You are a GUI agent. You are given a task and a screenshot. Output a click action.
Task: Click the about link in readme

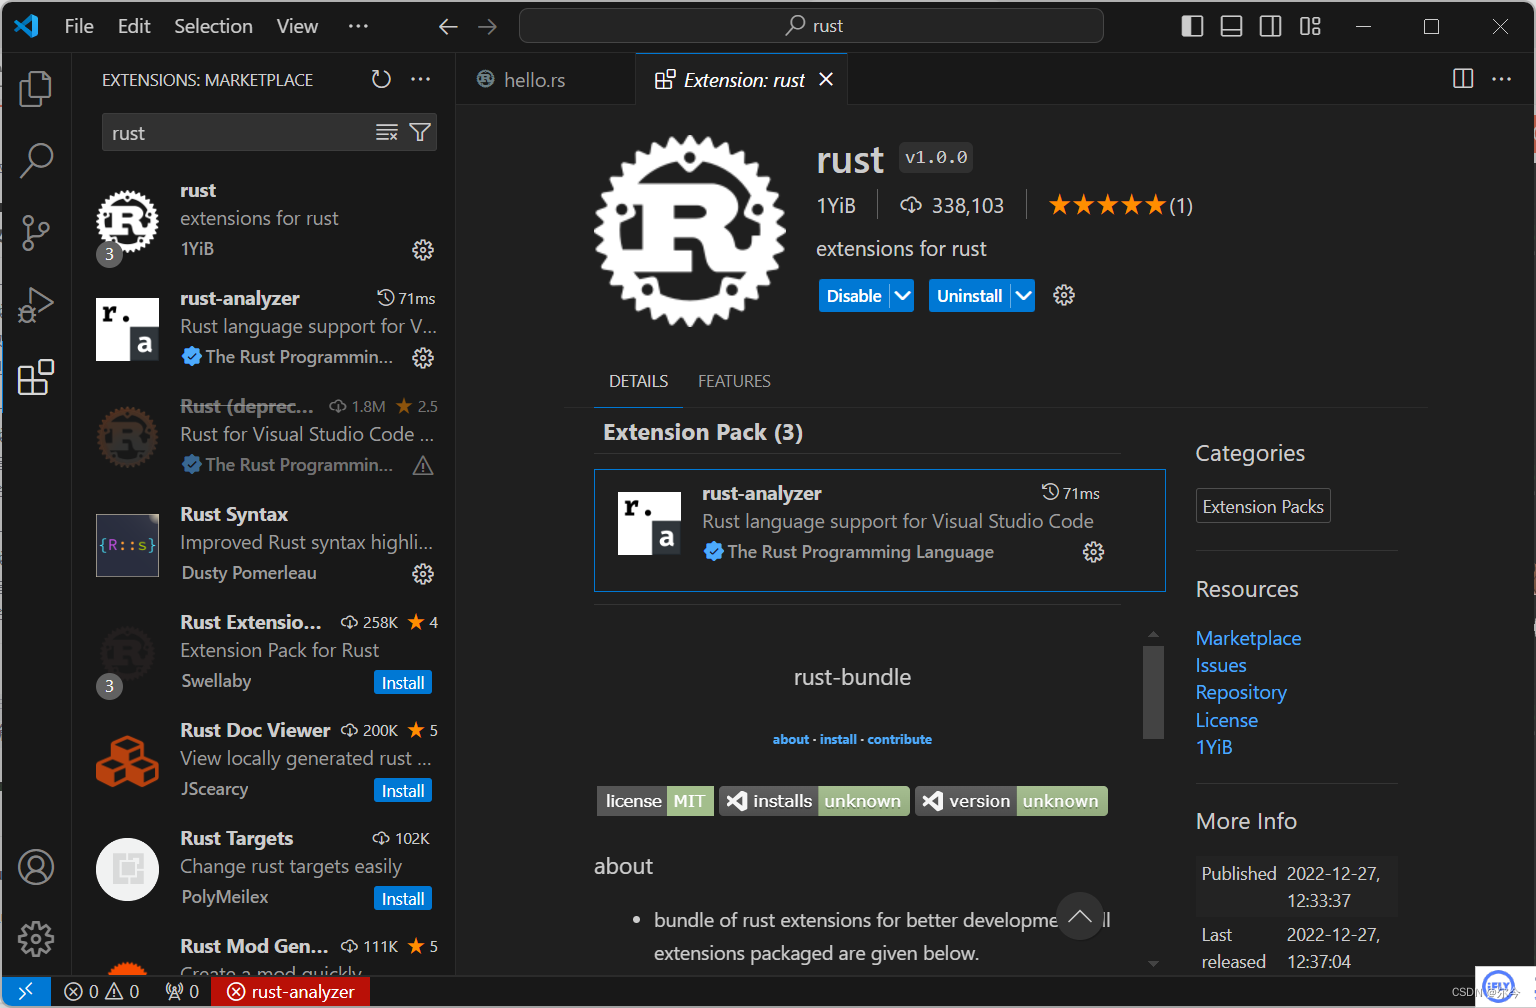(790, 739)
